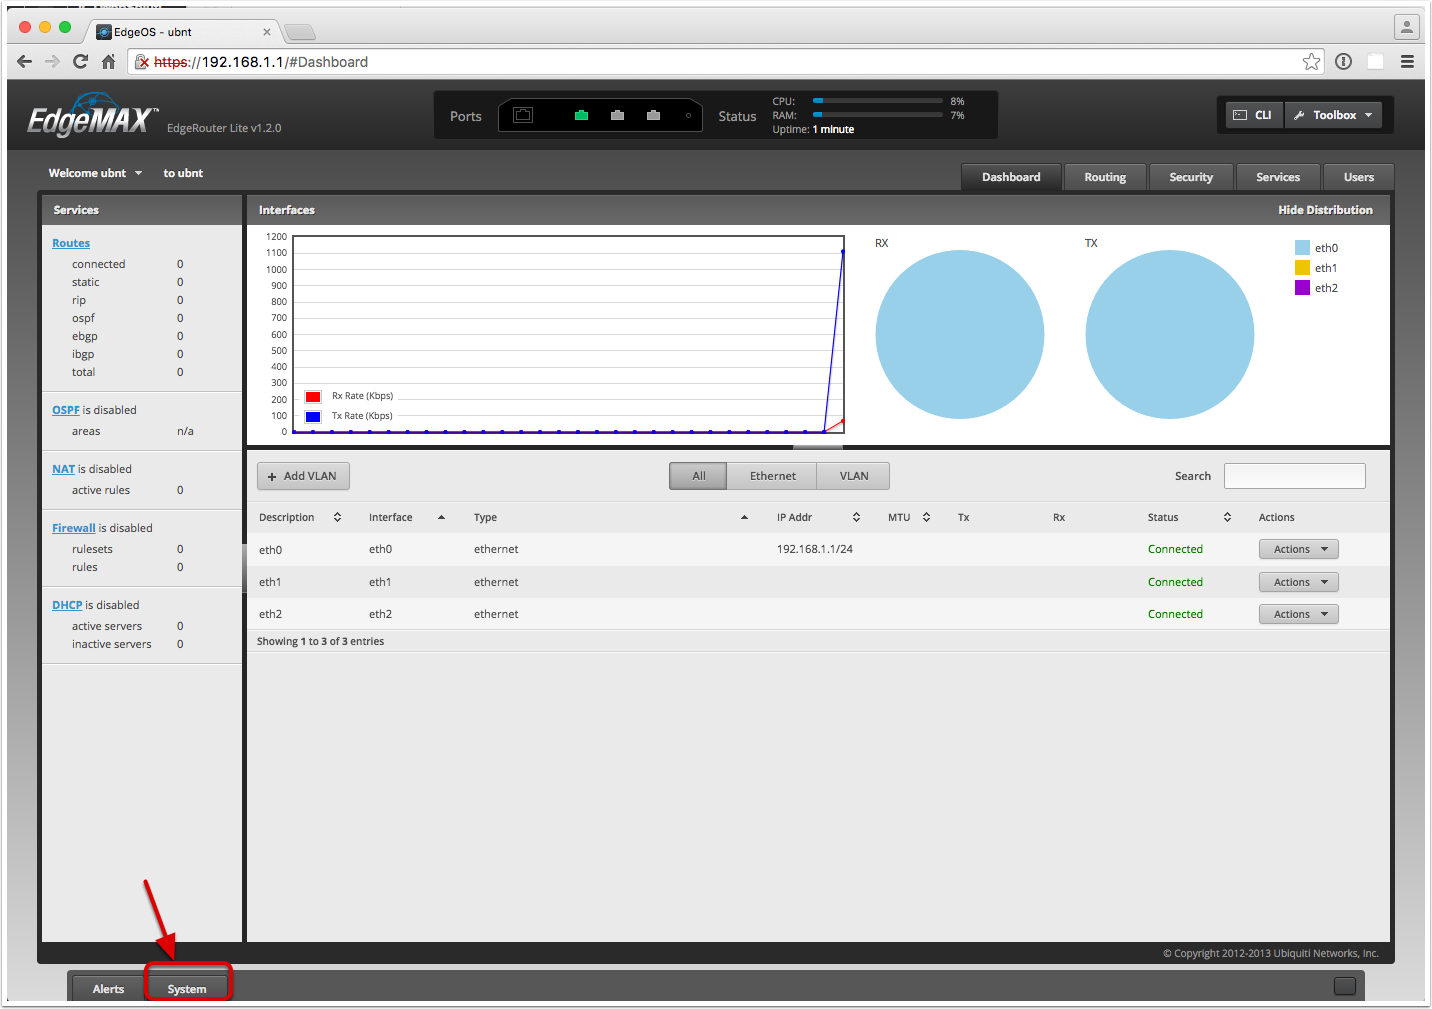
Task: Click the circled info extension icon
Action: coord(1344,62)
